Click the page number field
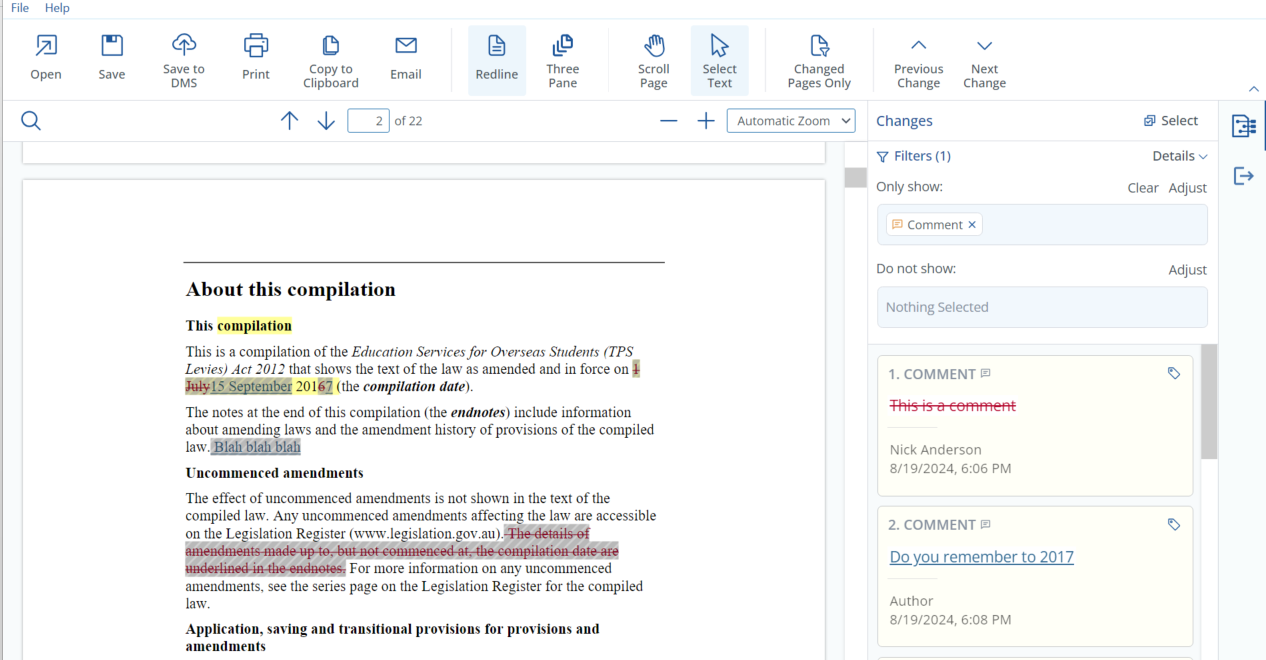The height and width of the screenshot is (660, 1266). tap(368, 121)
